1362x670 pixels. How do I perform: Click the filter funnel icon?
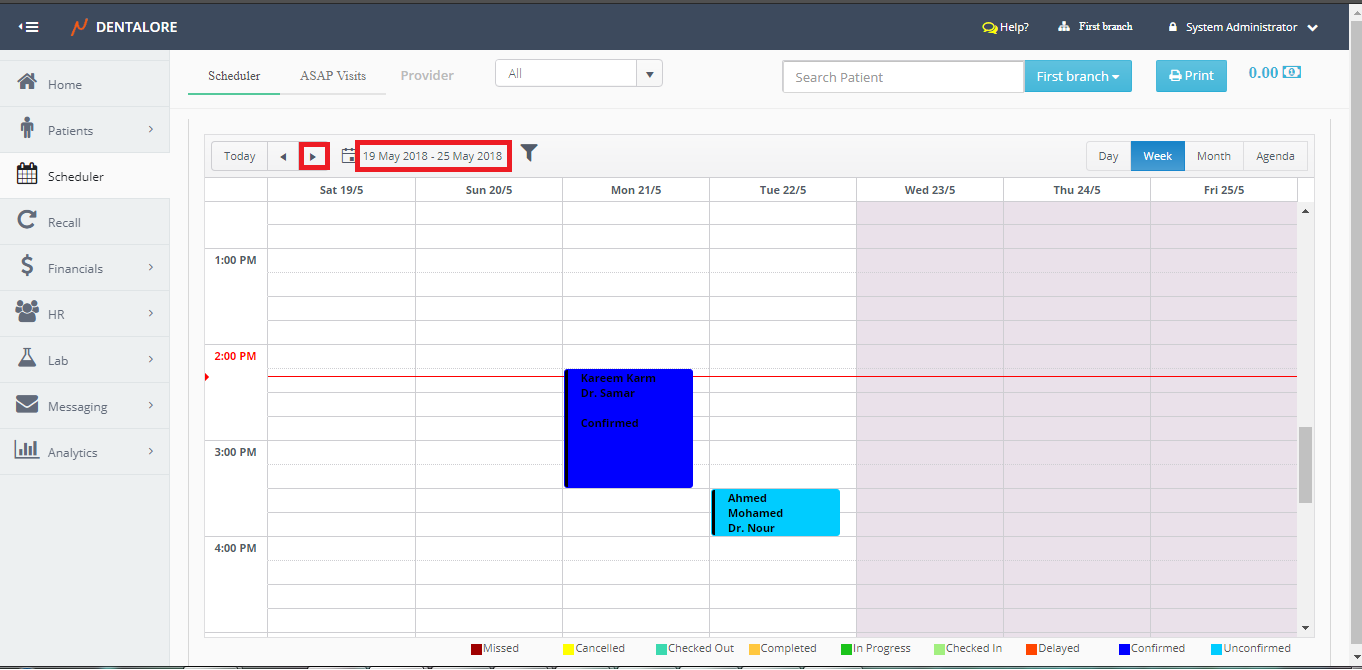point(529,153)
